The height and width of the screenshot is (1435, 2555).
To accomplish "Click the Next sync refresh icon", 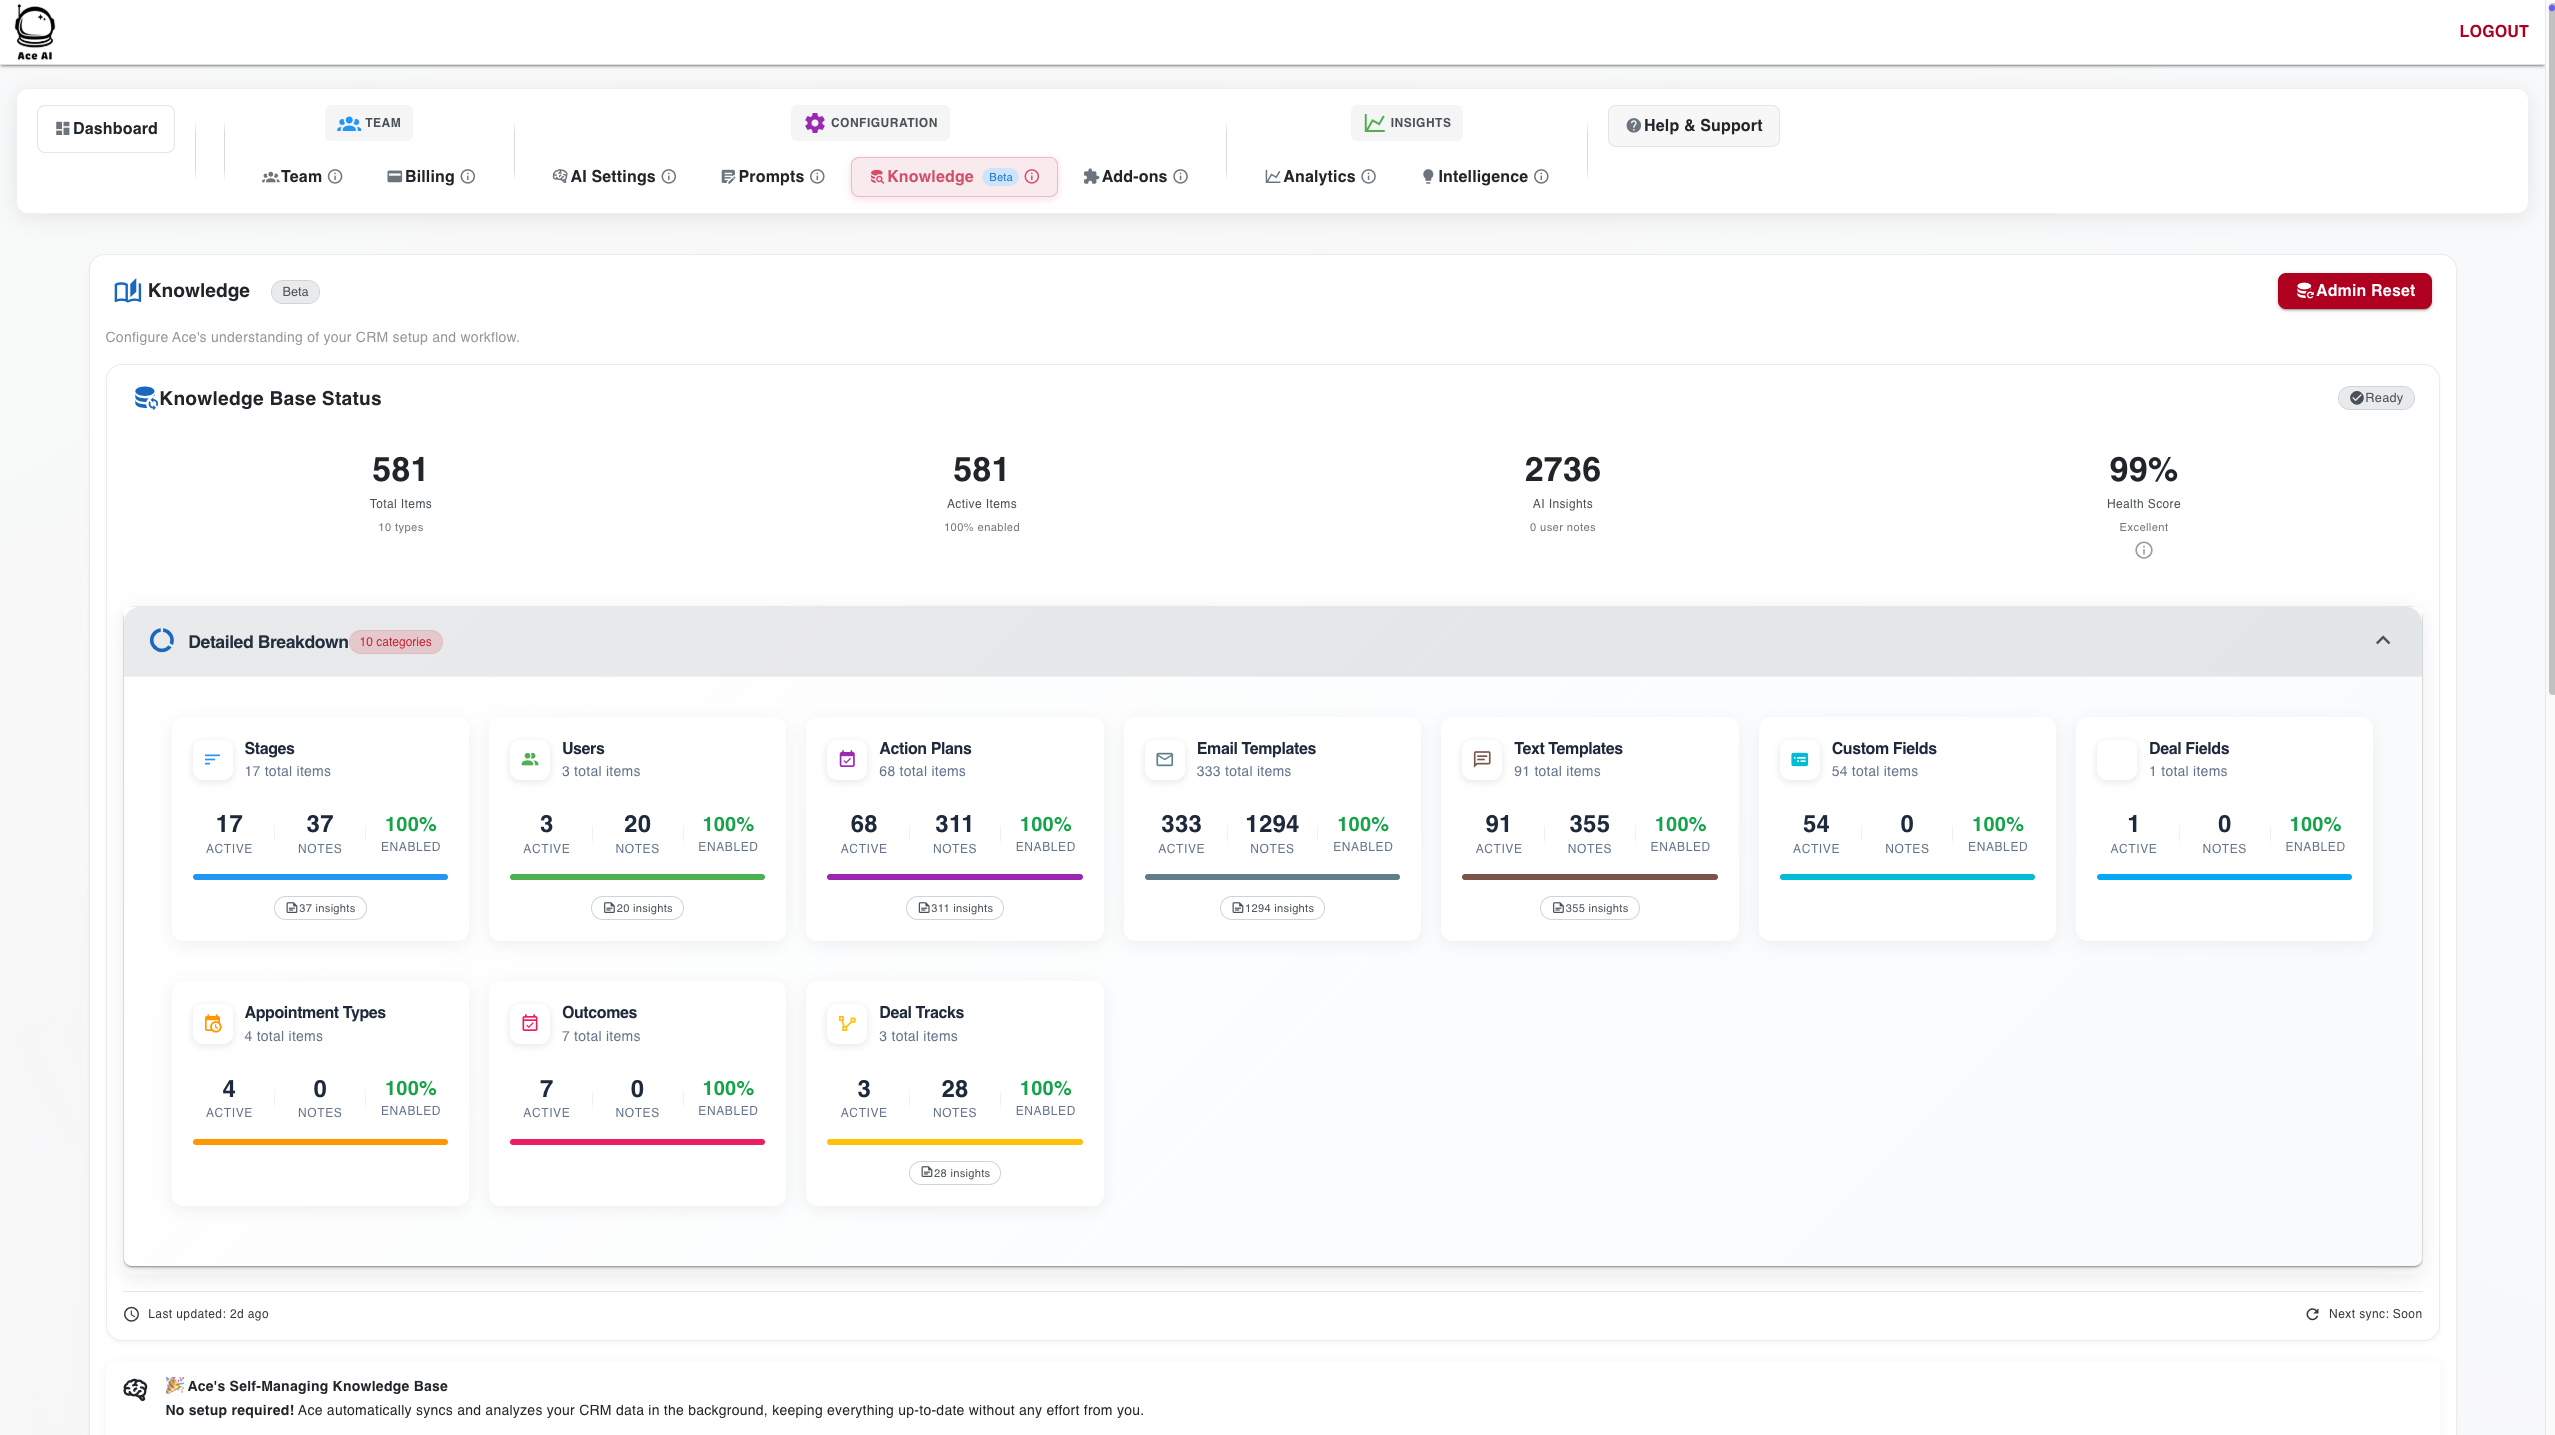I will pyautogui.click(x=2312, y=1314).
